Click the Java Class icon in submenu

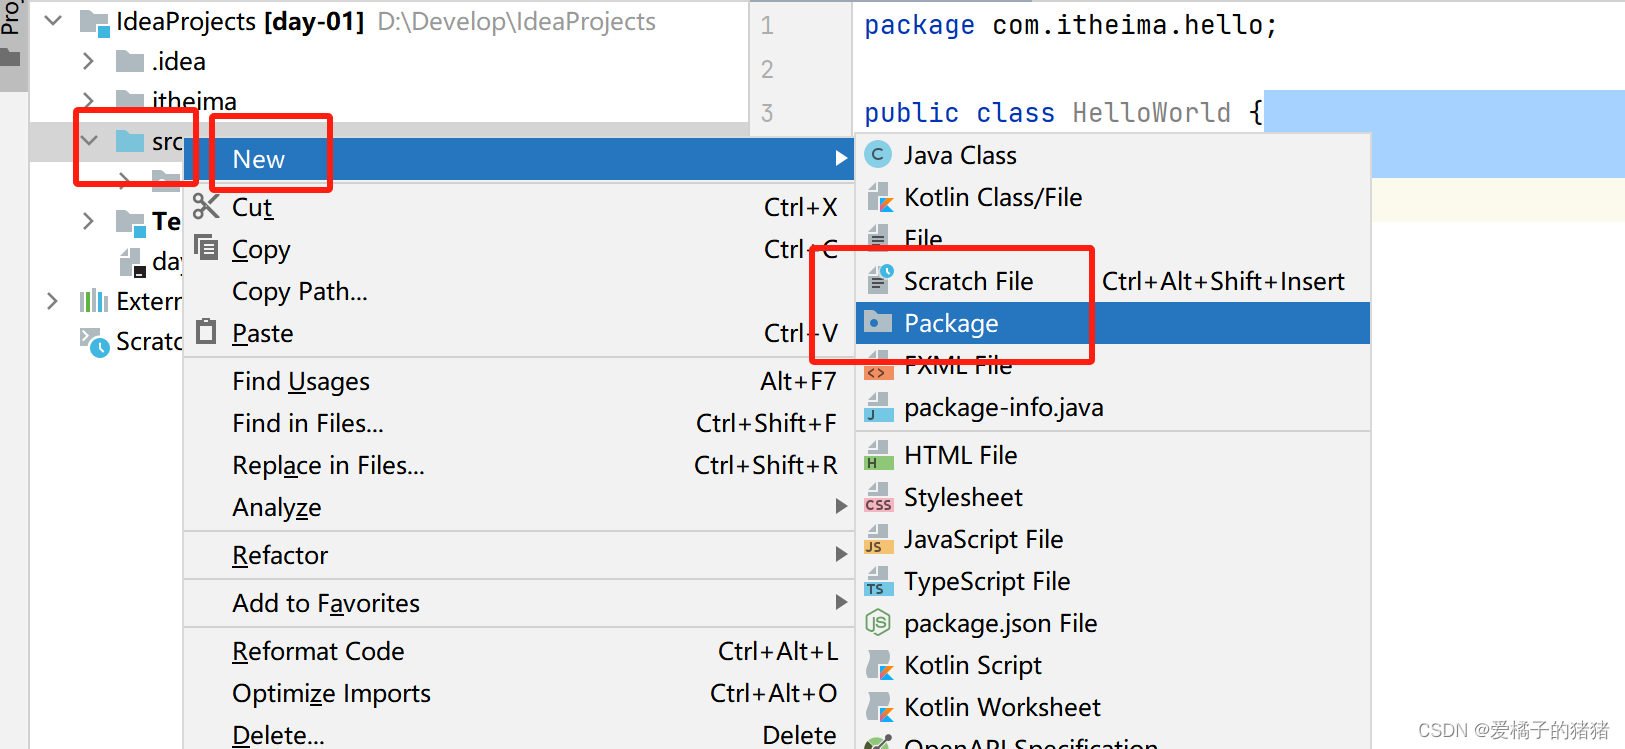pos(878,155)
